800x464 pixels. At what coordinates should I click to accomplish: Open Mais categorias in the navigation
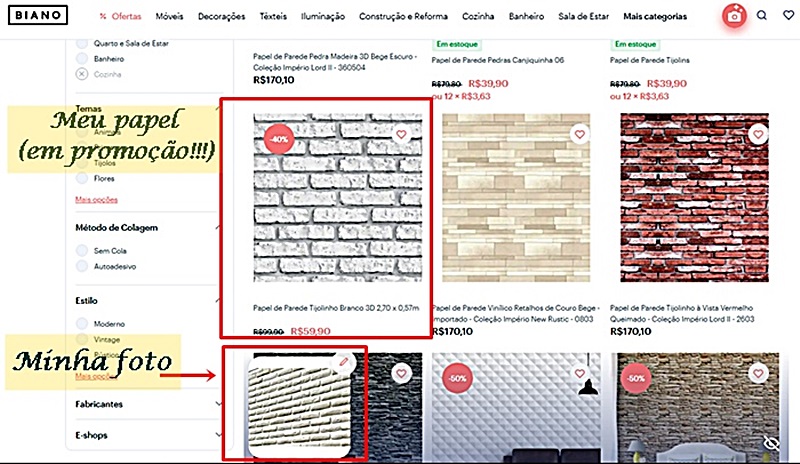tap(655, 16)
